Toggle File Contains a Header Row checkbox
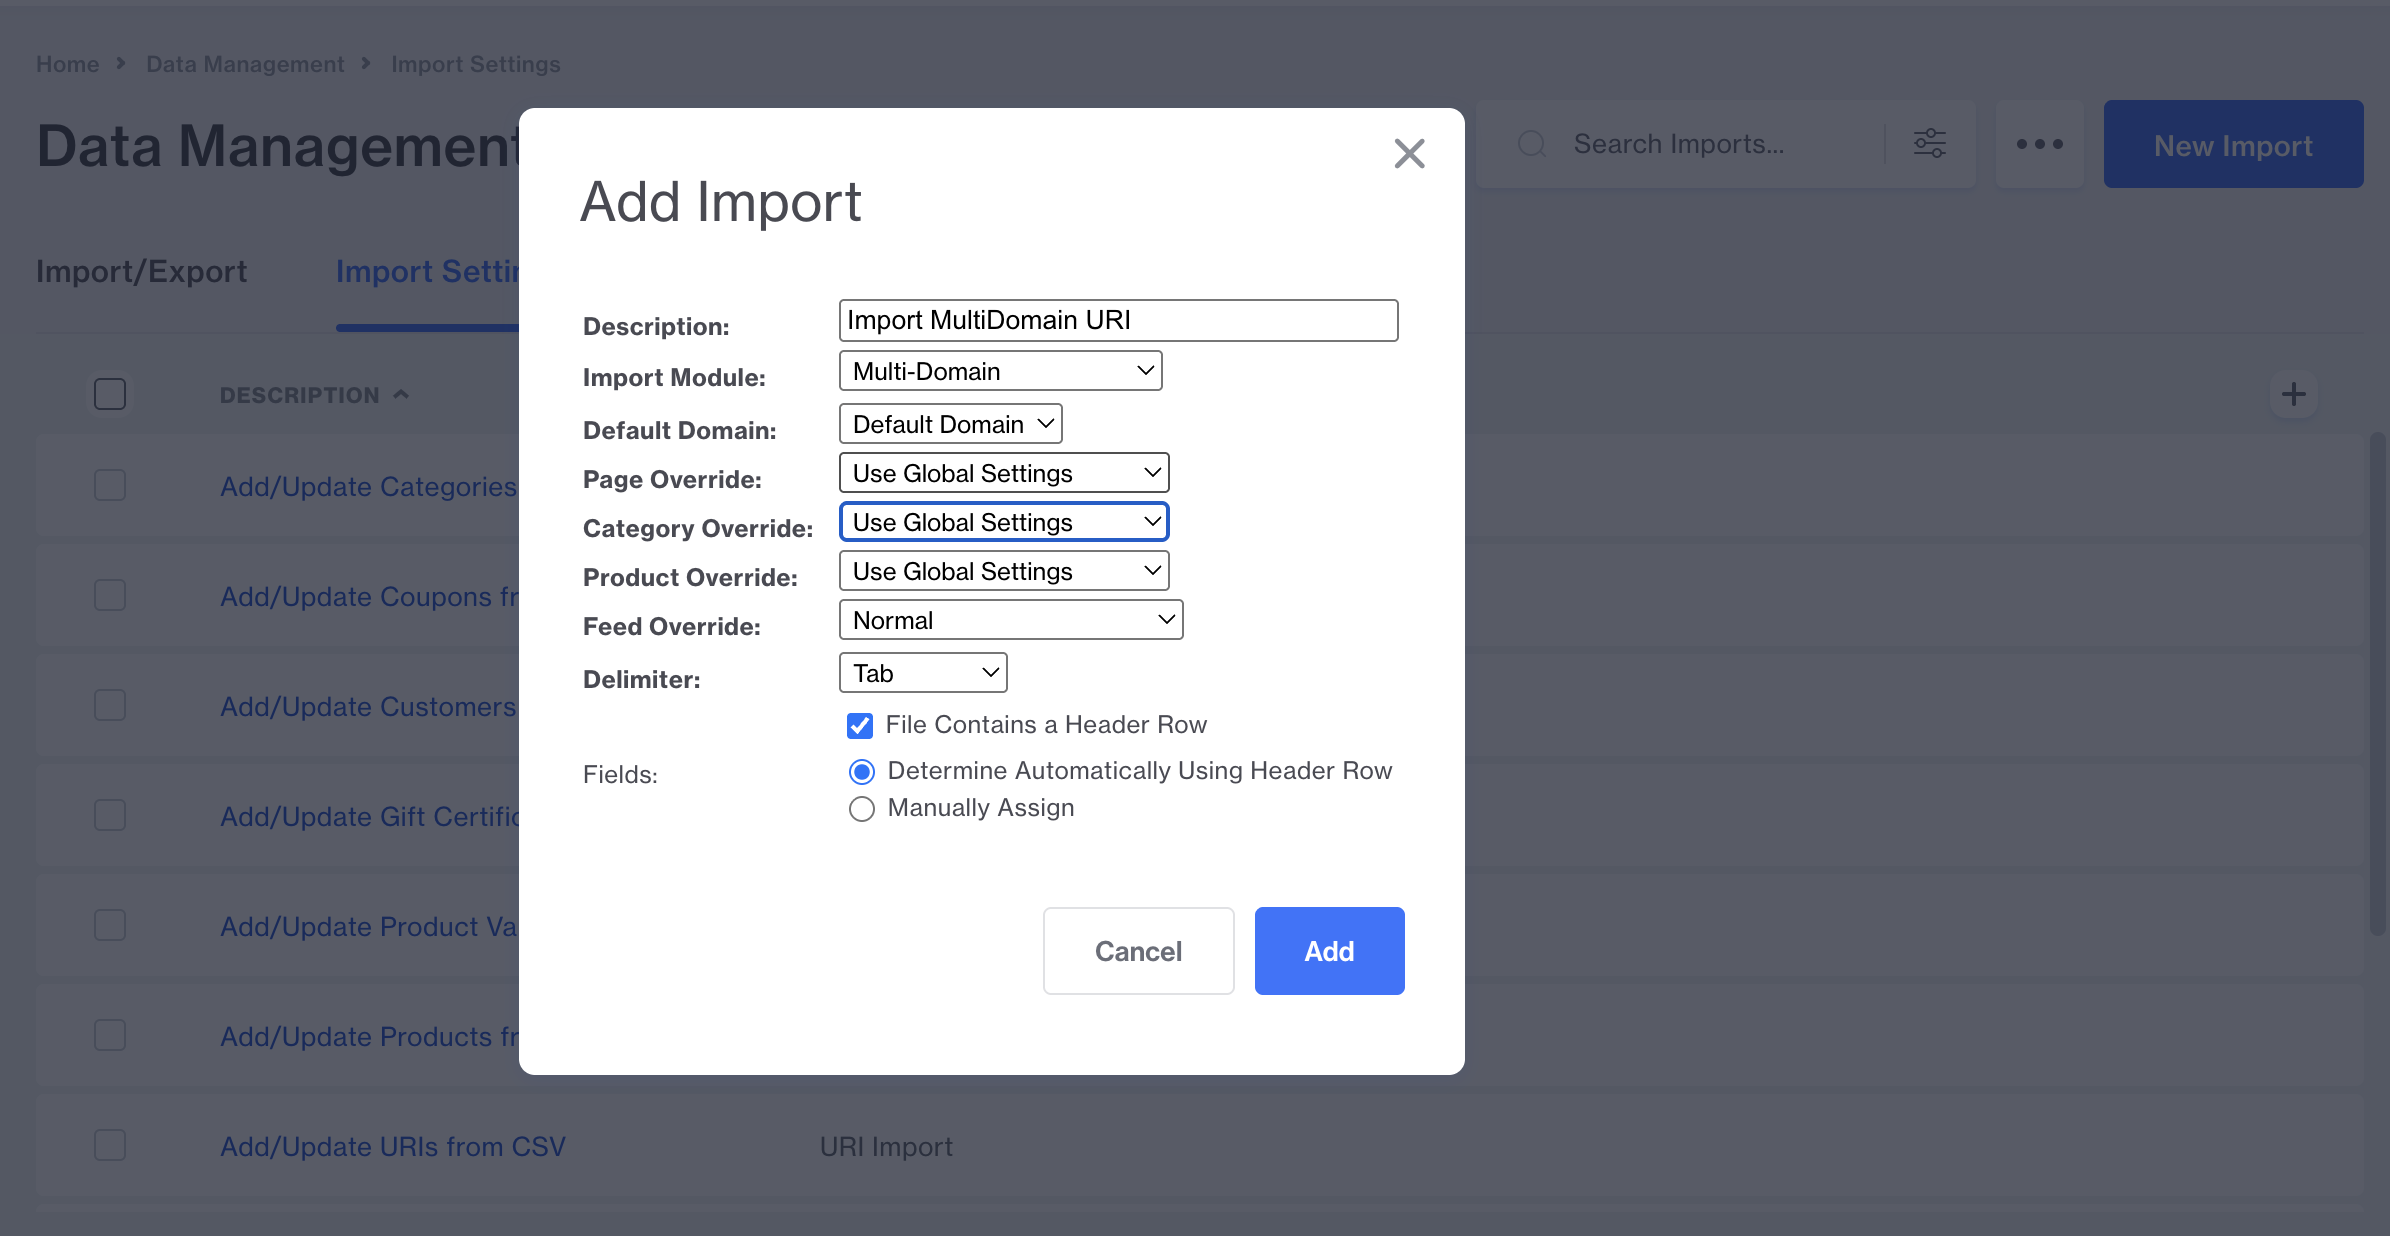Screen dimensions: 2390x1236 (860, 725)
